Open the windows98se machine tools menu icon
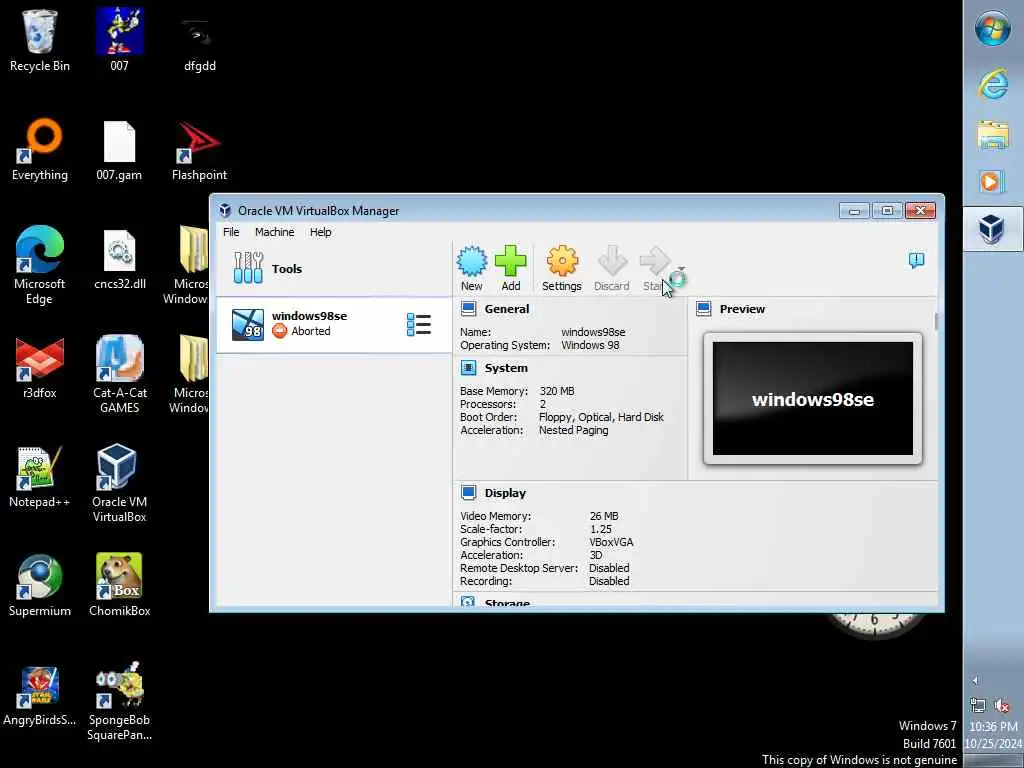Viewport: 1024px width, 768px height. pos(419,325)
